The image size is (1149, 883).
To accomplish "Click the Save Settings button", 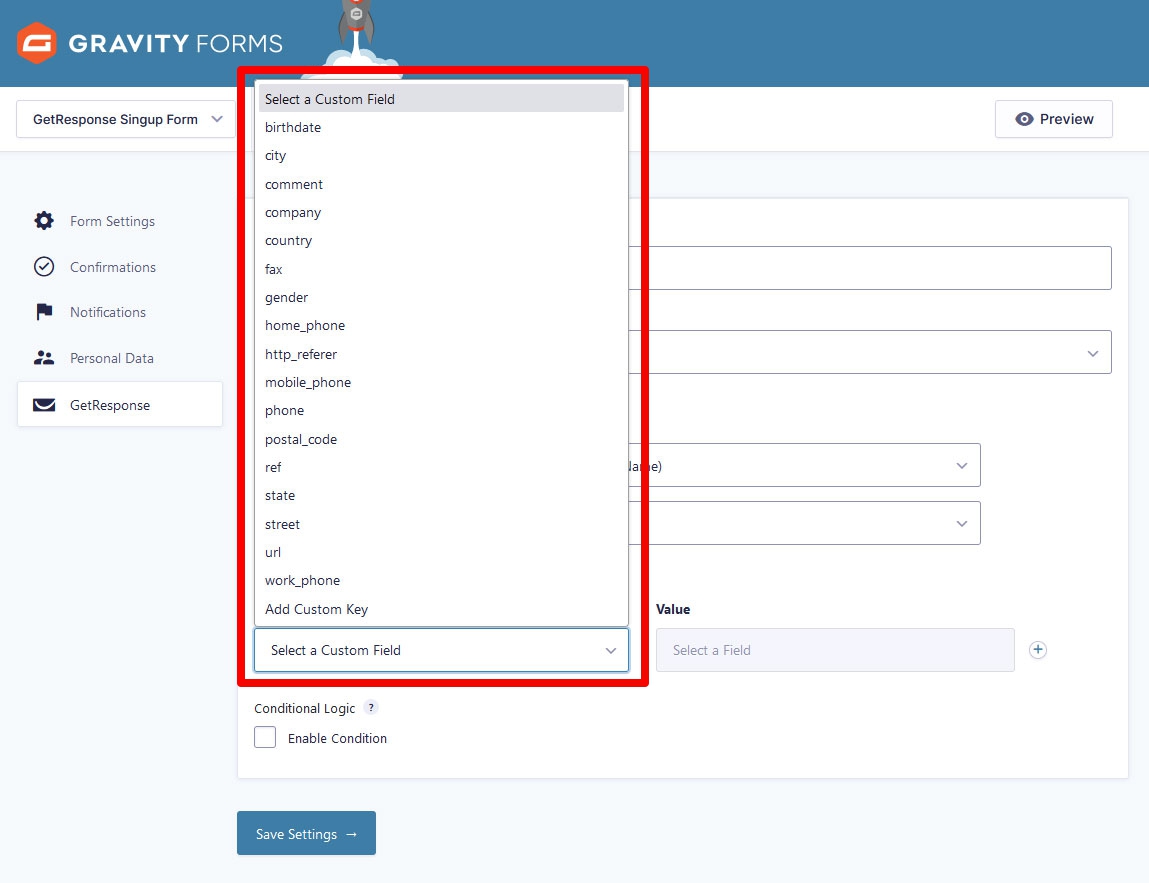I will pos(306,833).
